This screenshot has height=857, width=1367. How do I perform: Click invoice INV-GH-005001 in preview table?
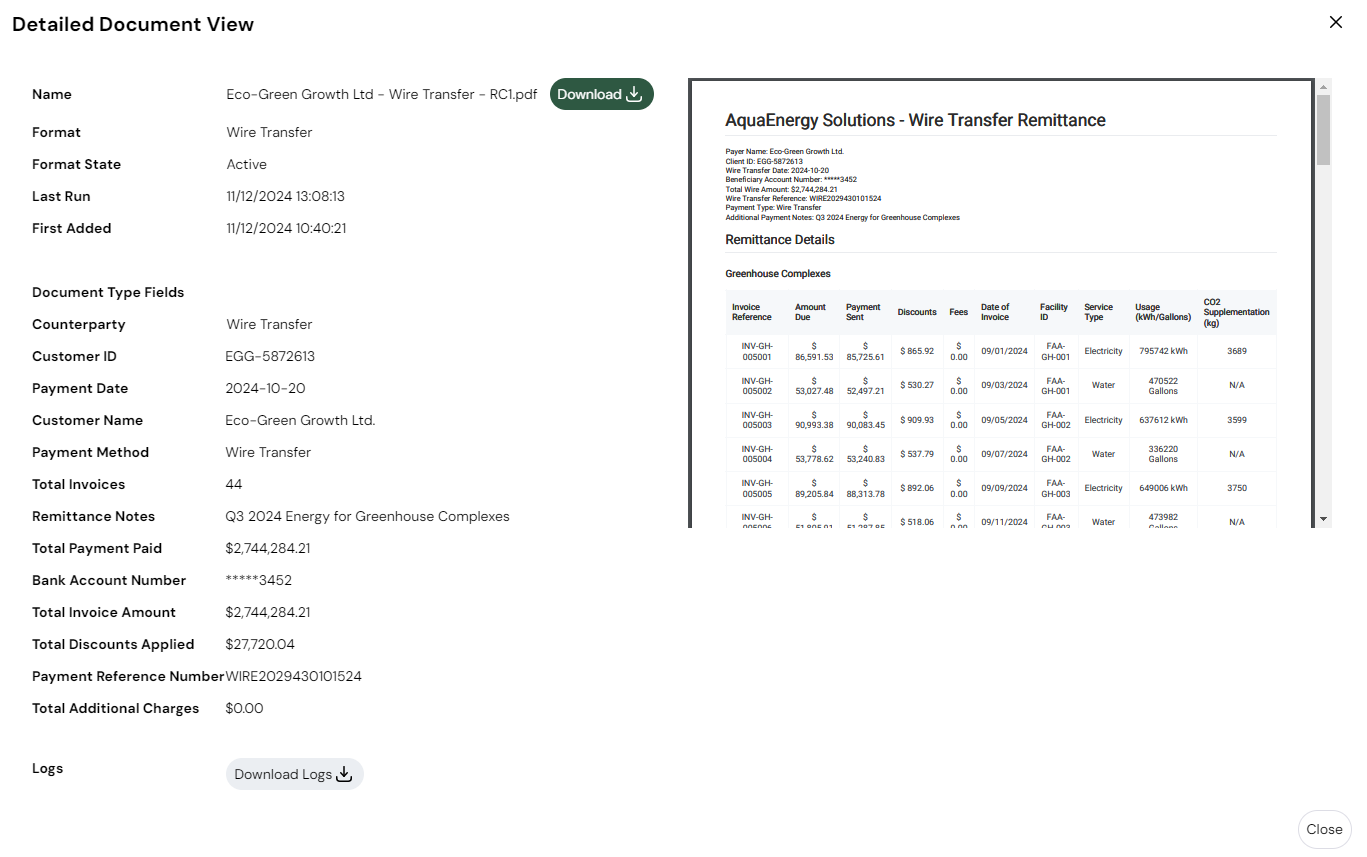coord(757,351)
